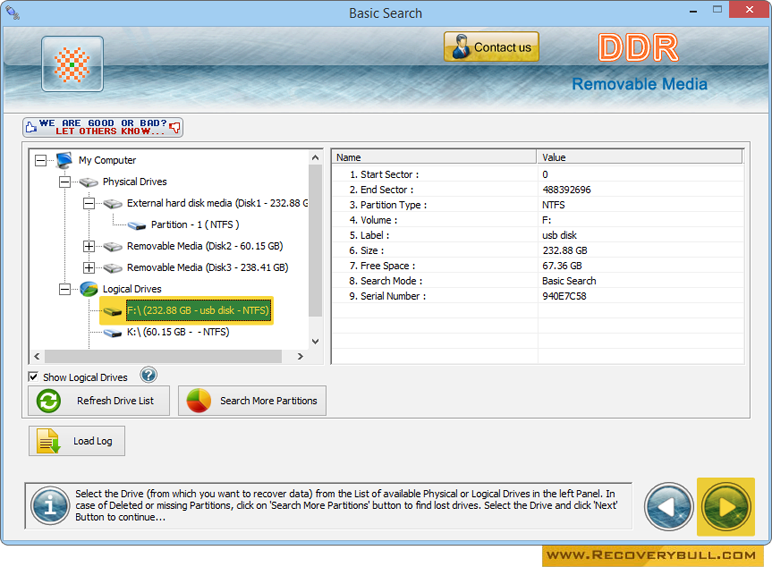Click the Contact us button

click(x=491, y=47)
